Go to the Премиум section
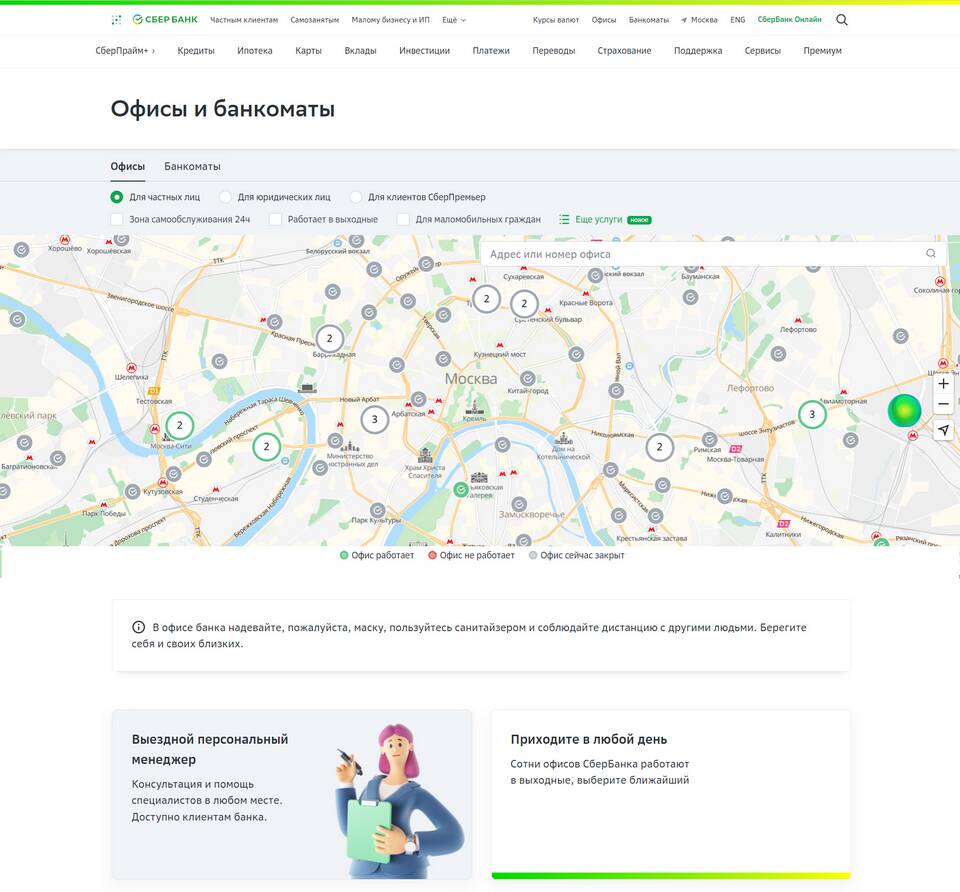The image size is (960, 892). point(822,51)
